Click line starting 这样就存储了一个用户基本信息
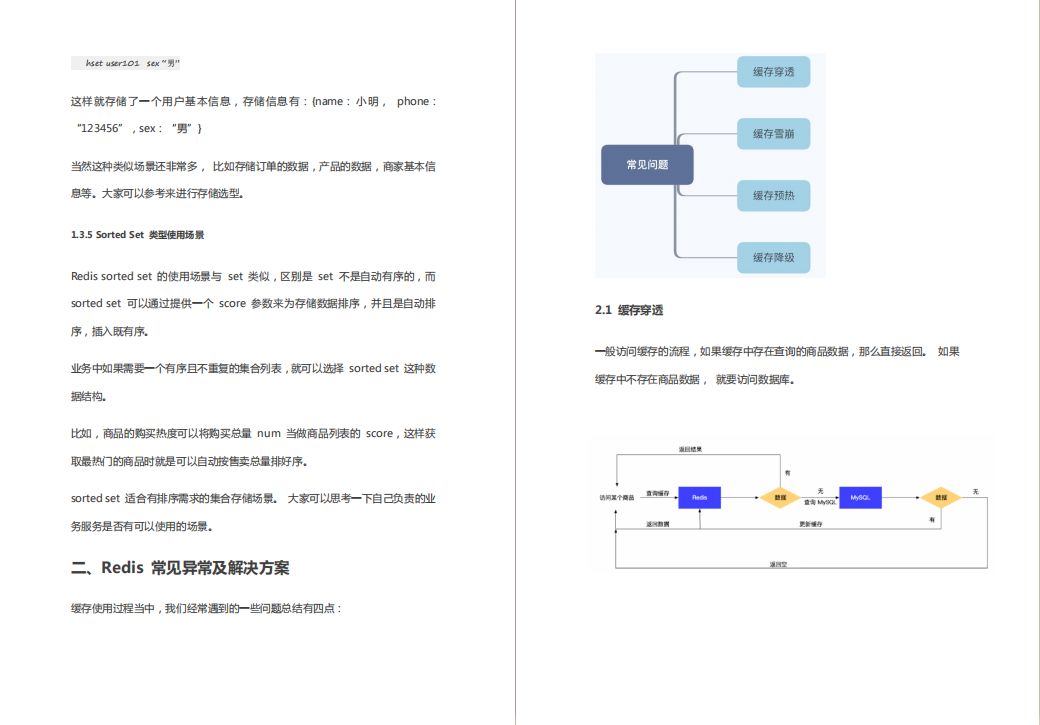This screenshot has width=1040, height=725. click(x=253, y=101)
